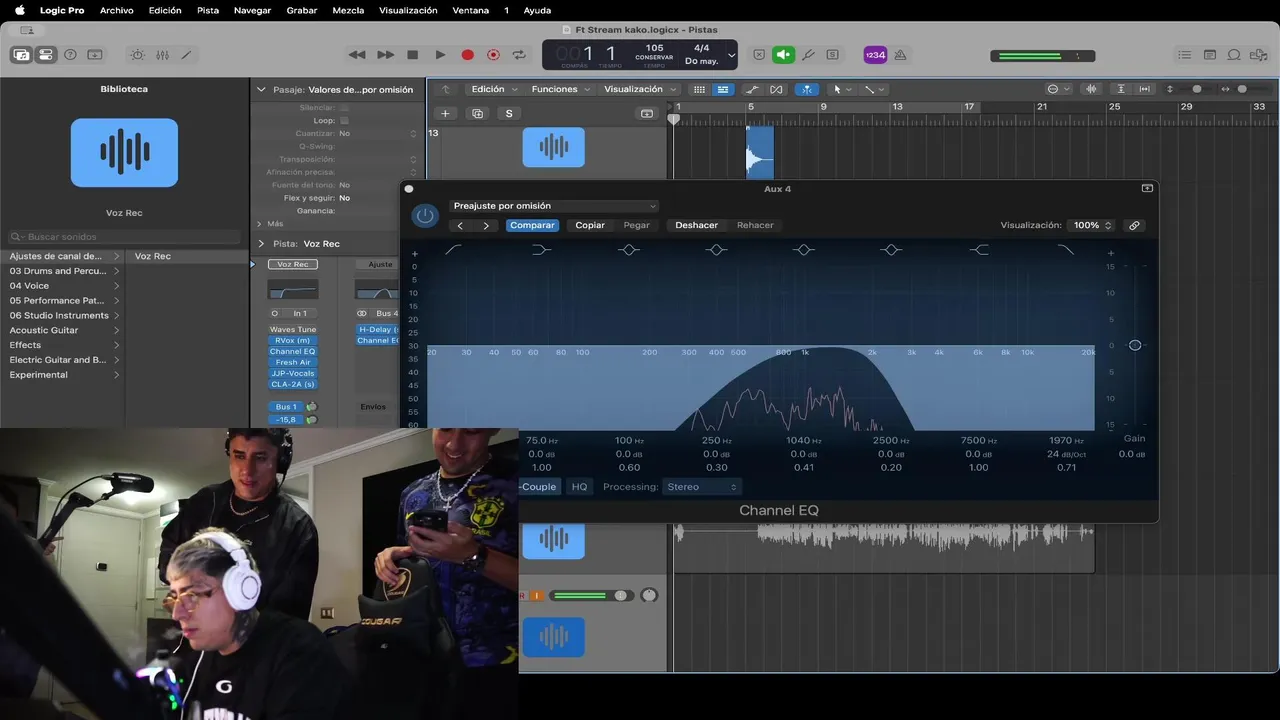Click the plugin link chain icon
The width and height of the screenshot is (1280, 720).
click(1134, 226)
